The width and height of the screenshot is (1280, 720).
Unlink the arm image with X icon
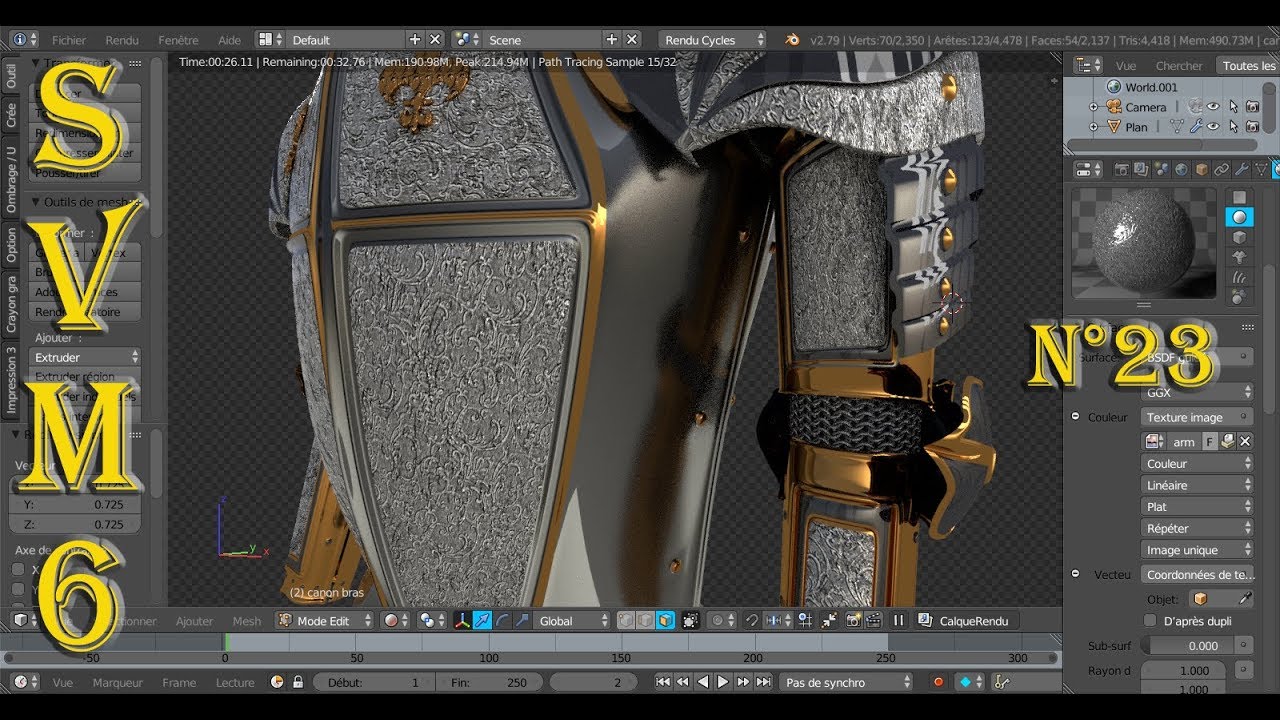[1245, 441]
